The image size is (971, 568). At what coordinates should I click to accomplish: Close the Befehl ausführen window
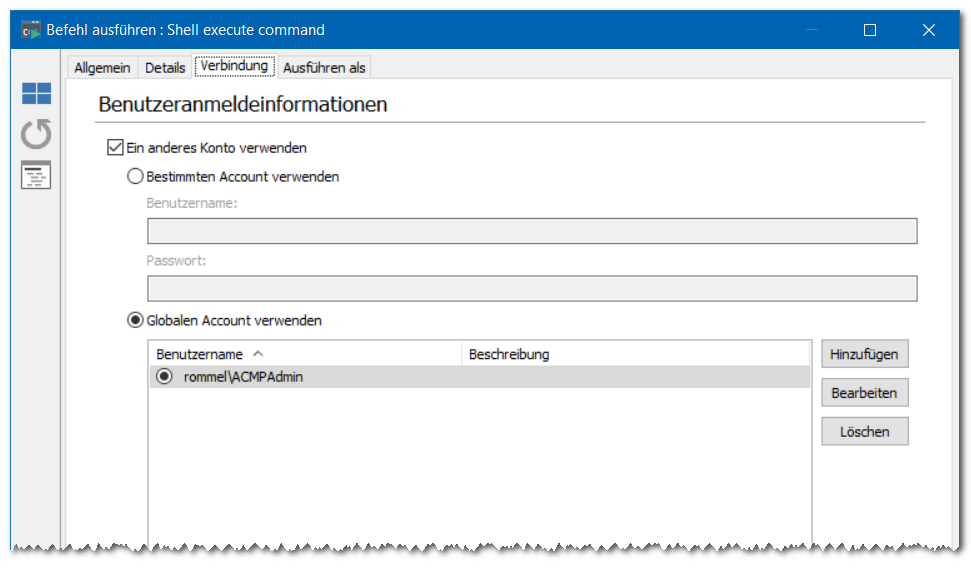[928, 30]
